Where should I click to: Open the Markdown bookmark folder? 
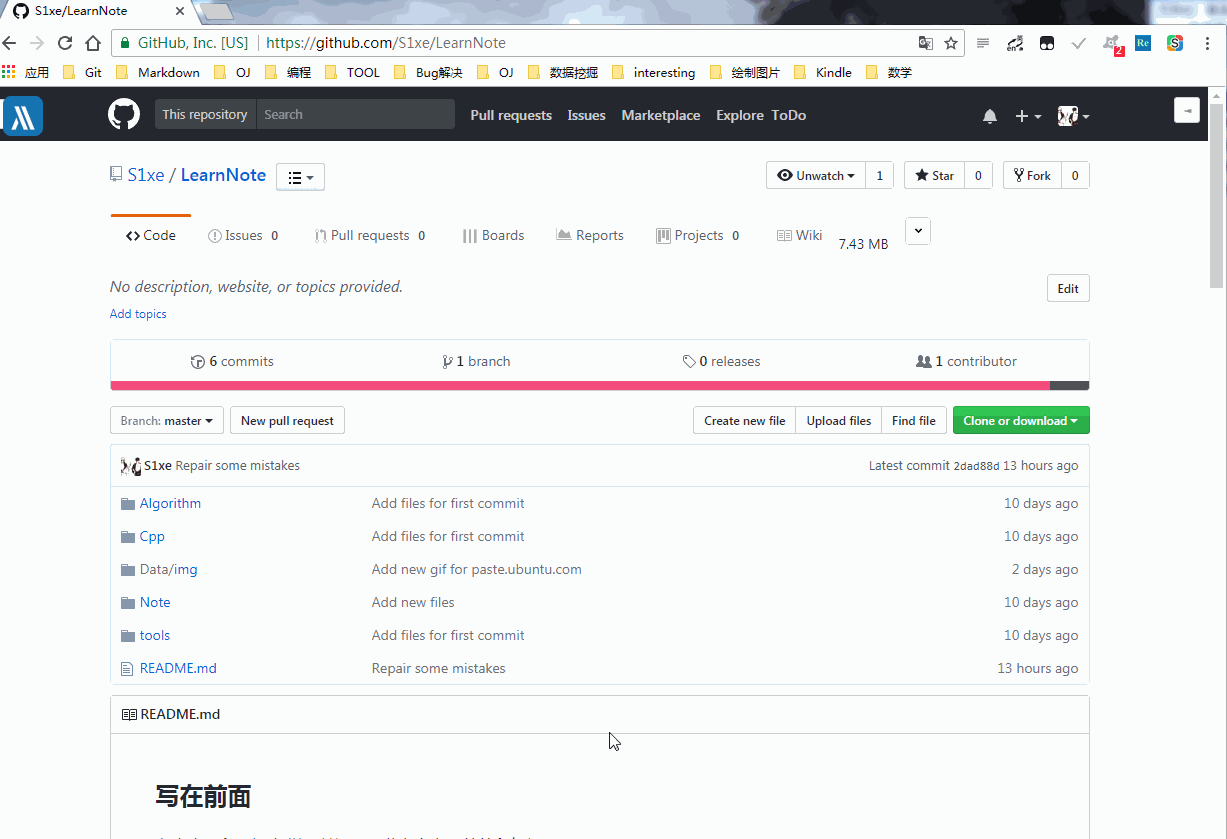pos(158,72)
